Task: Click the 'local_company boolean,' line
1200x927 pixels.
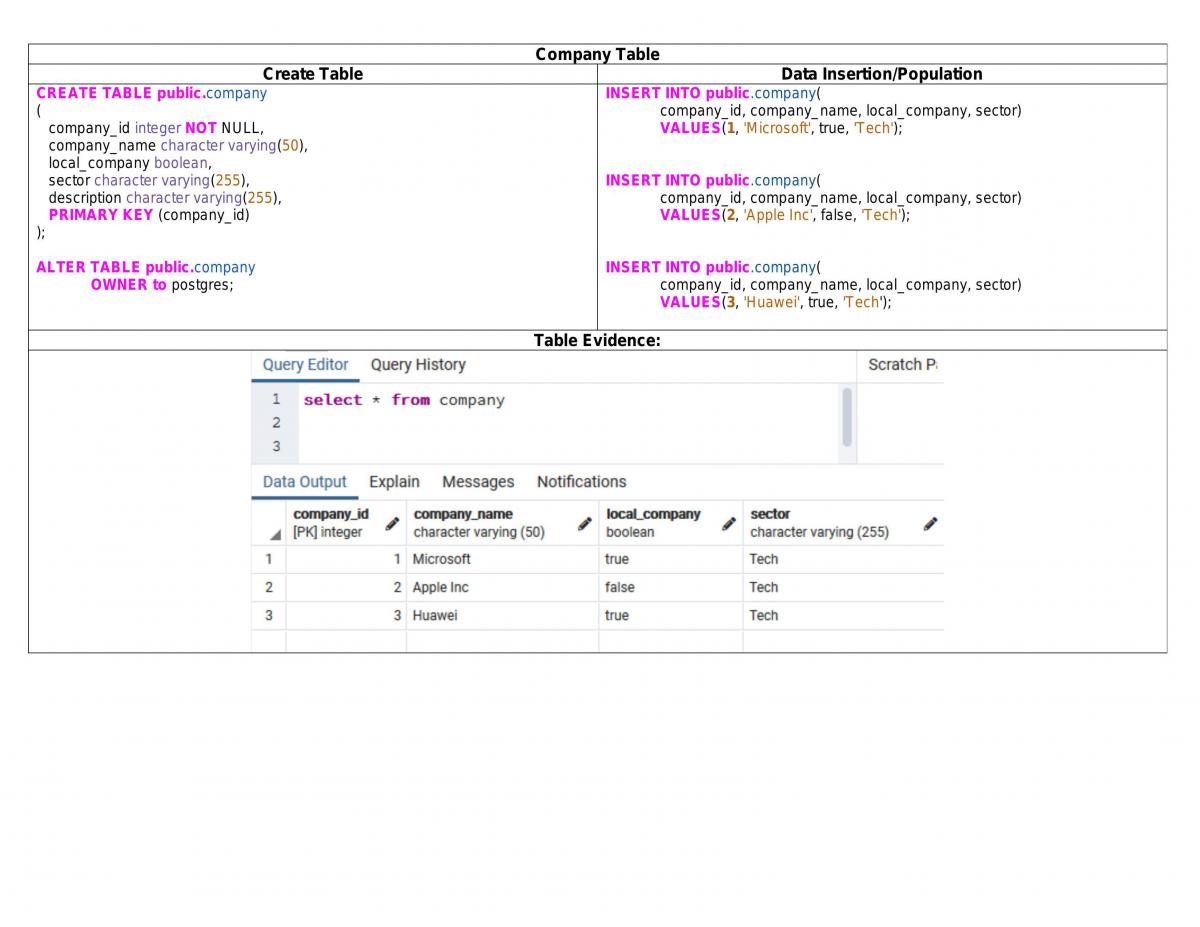Action: click(x=130, y=163)
